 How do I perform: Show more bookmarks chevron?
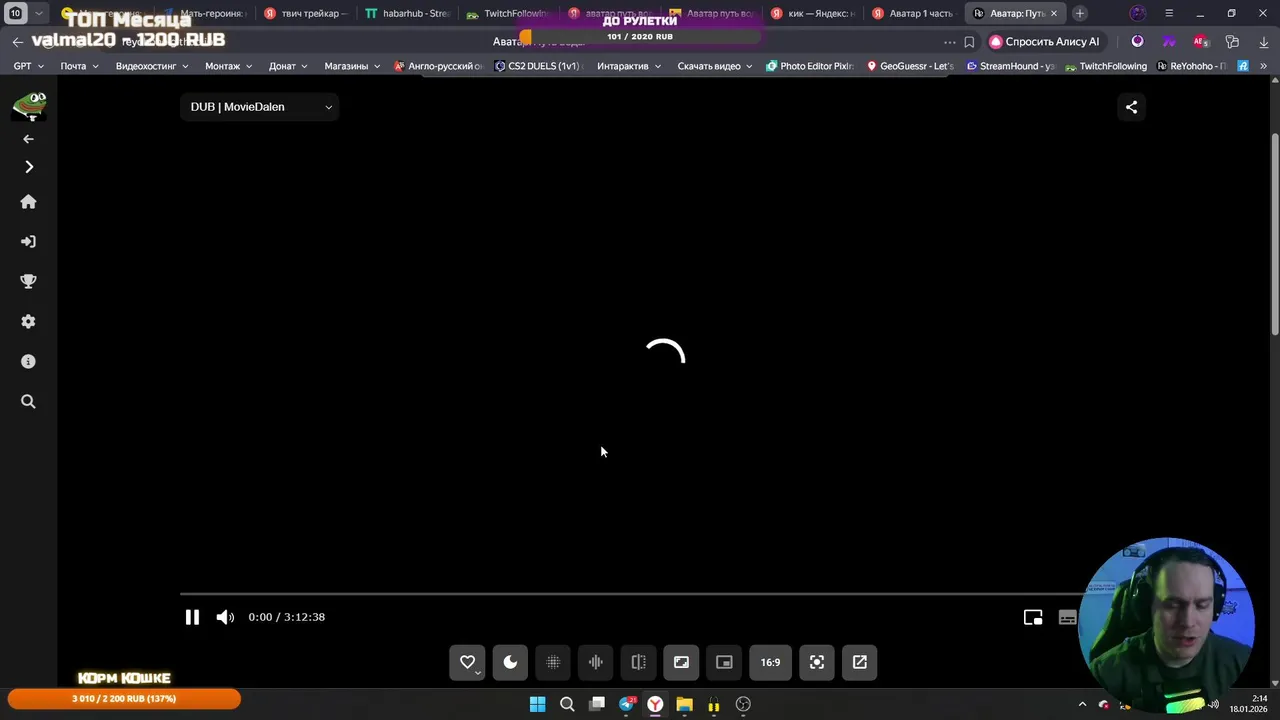pyautogui.click(x=1263, y=66)
